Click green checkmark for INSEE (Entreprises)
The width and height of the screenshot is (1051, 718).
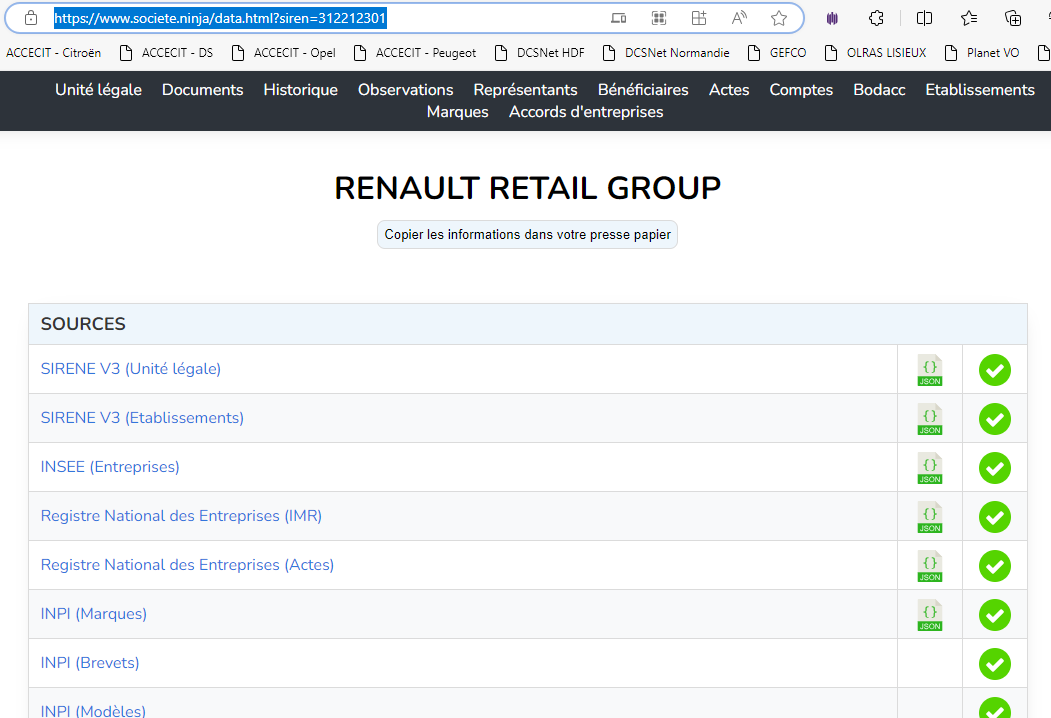click(995, 468)
